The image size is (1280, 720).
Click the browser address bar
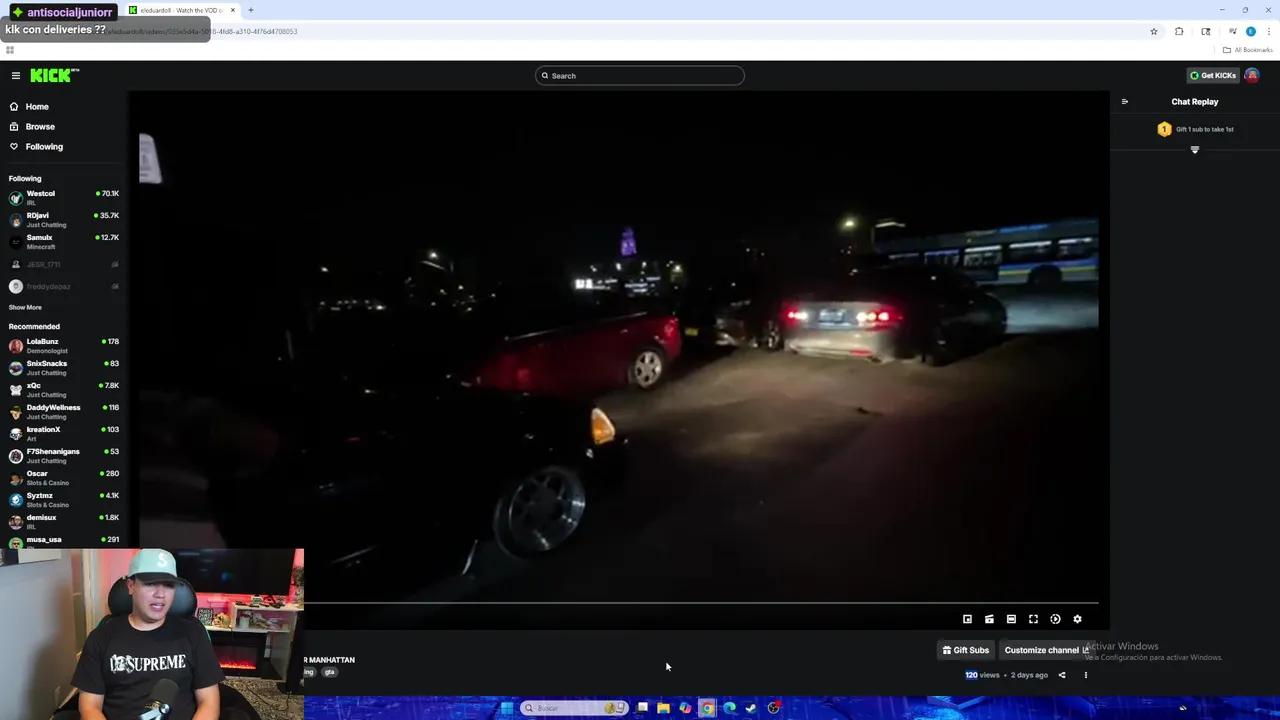tap(640, 31)
